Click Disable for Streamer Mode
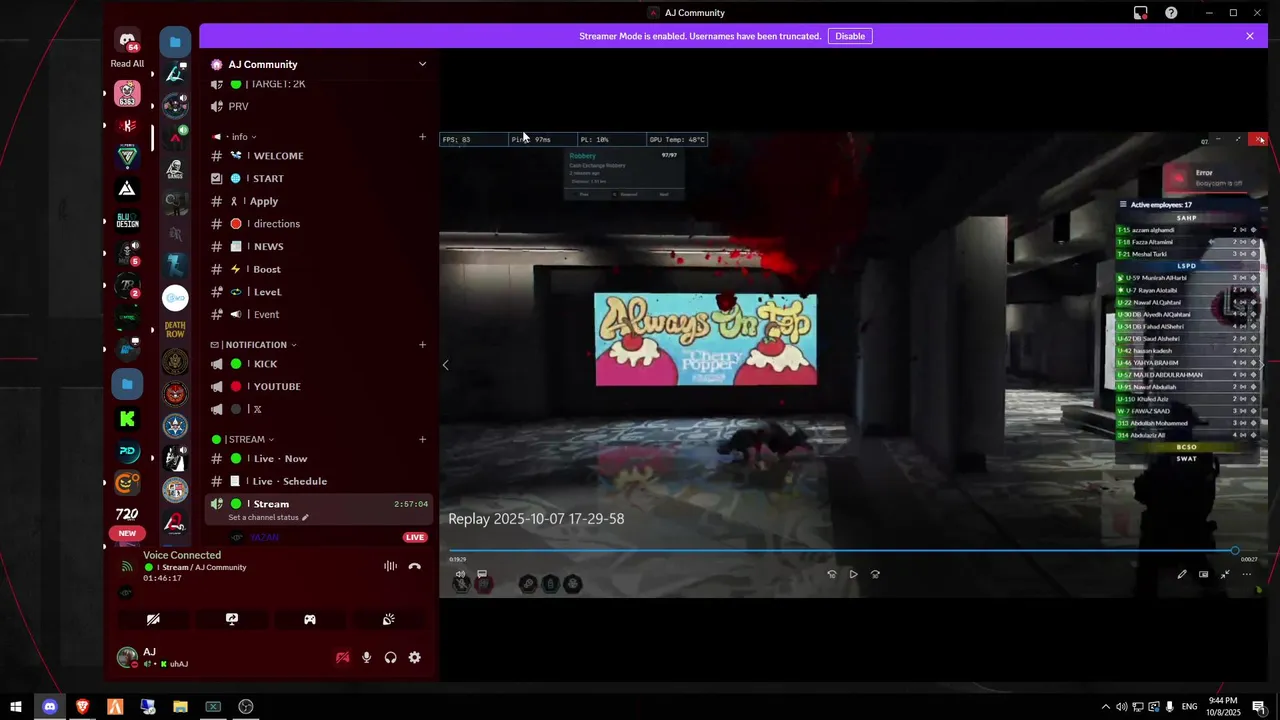This screenshot has height=720, width=1280. (850, 36)
